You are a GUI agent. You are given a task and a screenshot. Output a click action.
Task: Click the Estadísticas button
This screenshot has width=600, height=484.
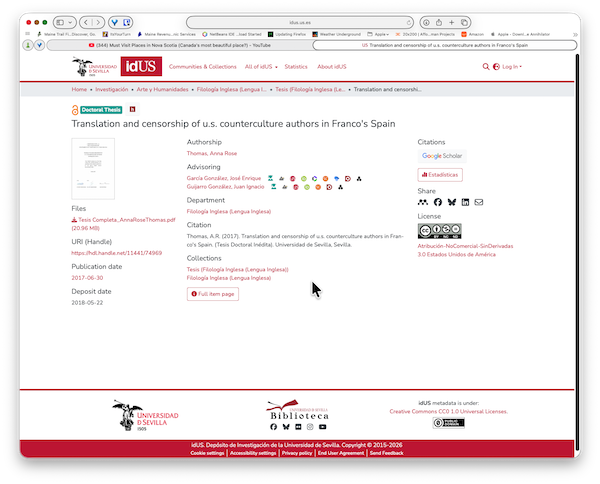point(440,174)
